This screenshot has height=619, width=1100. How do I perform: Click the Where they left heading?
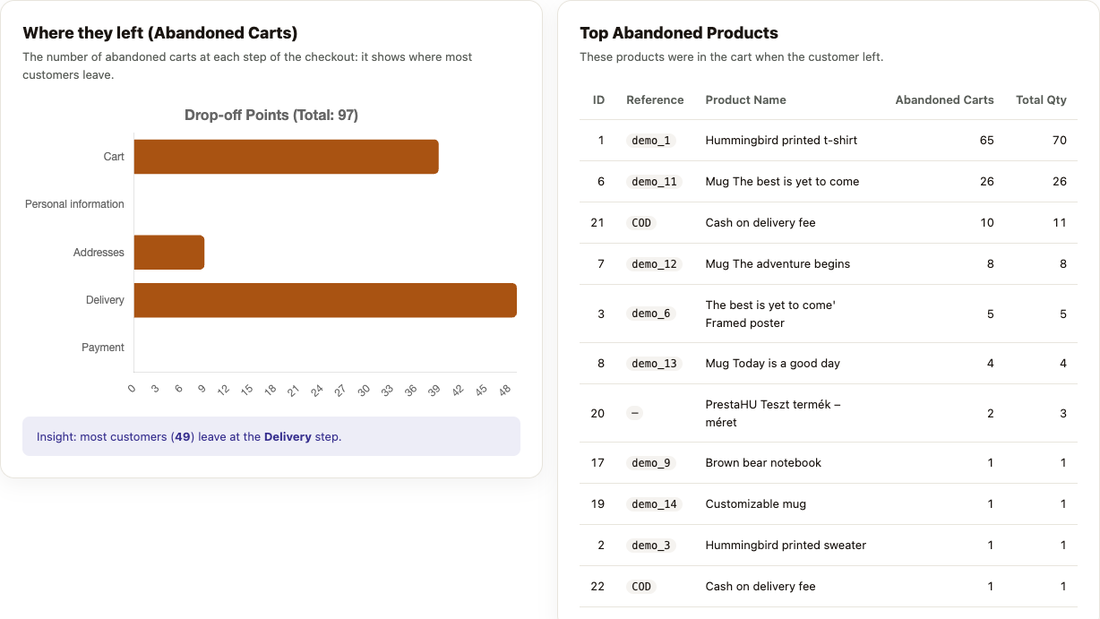160,33
